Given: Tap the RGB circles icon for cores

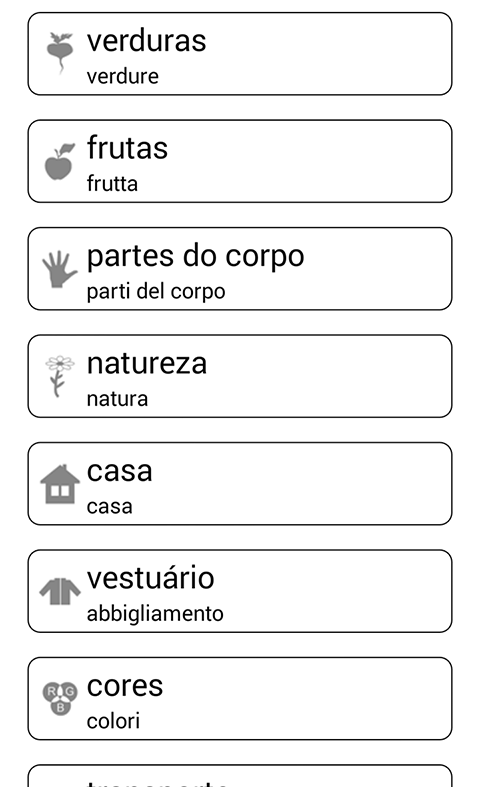Looking at the screenshot, I should (60, 699).
